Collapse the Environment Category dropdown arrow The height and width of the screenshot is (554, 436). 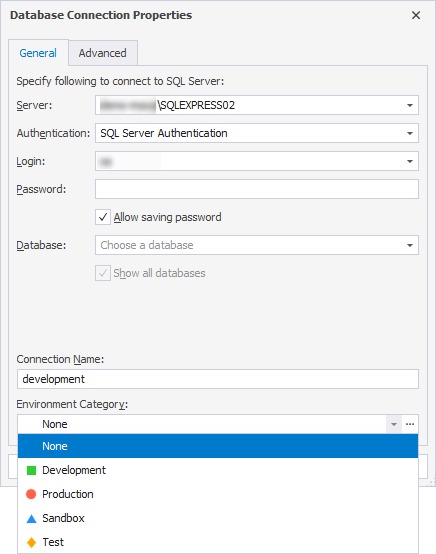coord(394,424)
